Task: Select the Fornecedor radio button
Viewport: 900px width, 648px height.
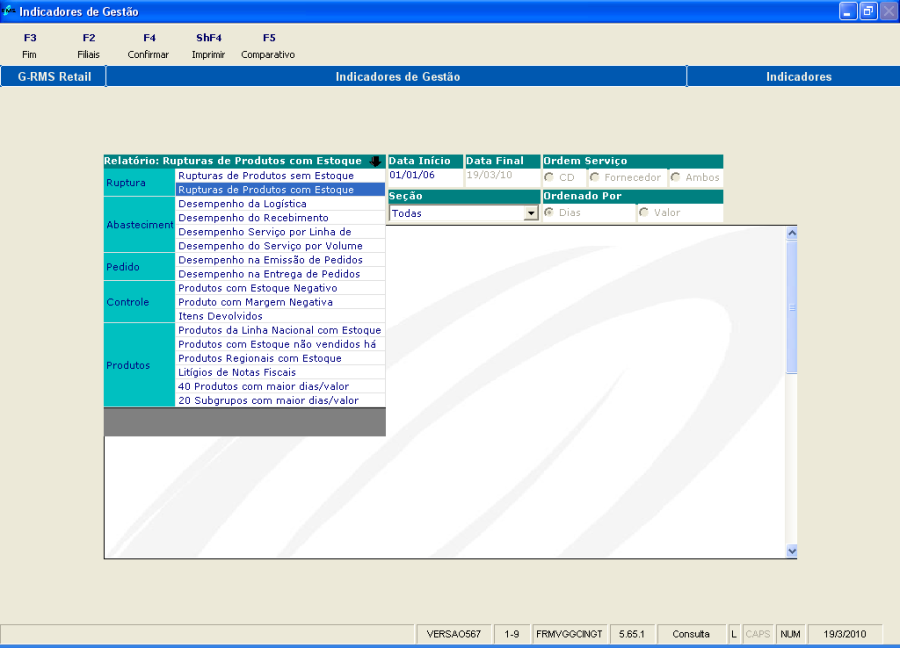Action: click(x=595, y=177)
